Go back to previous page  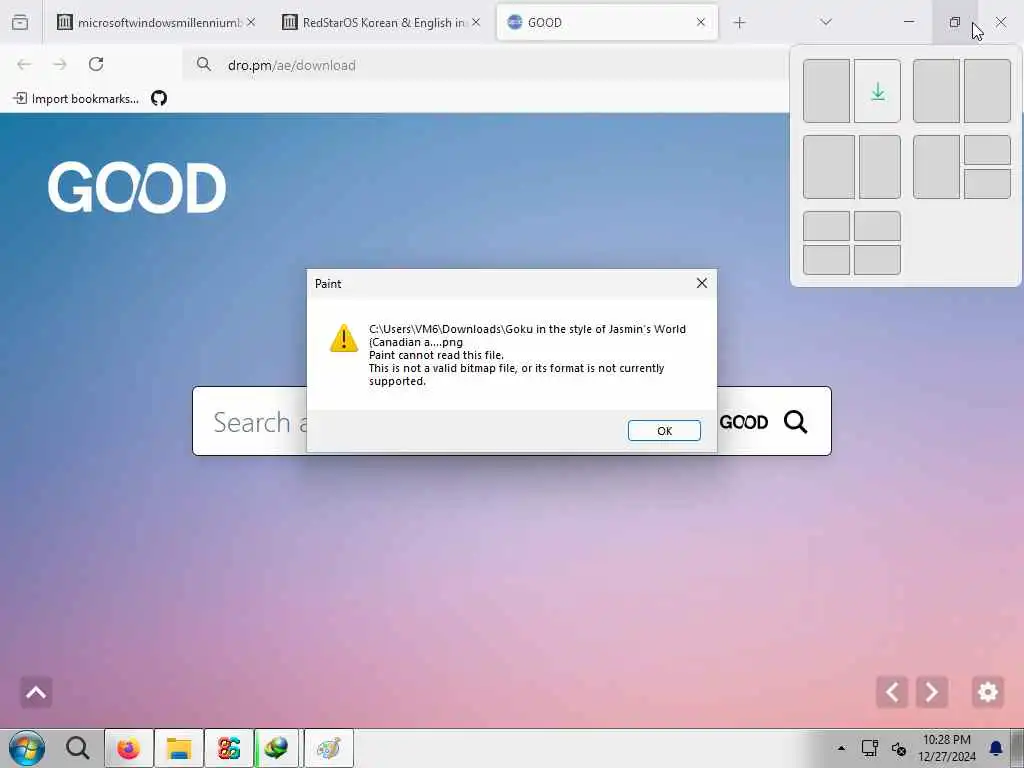click(24, 64)
